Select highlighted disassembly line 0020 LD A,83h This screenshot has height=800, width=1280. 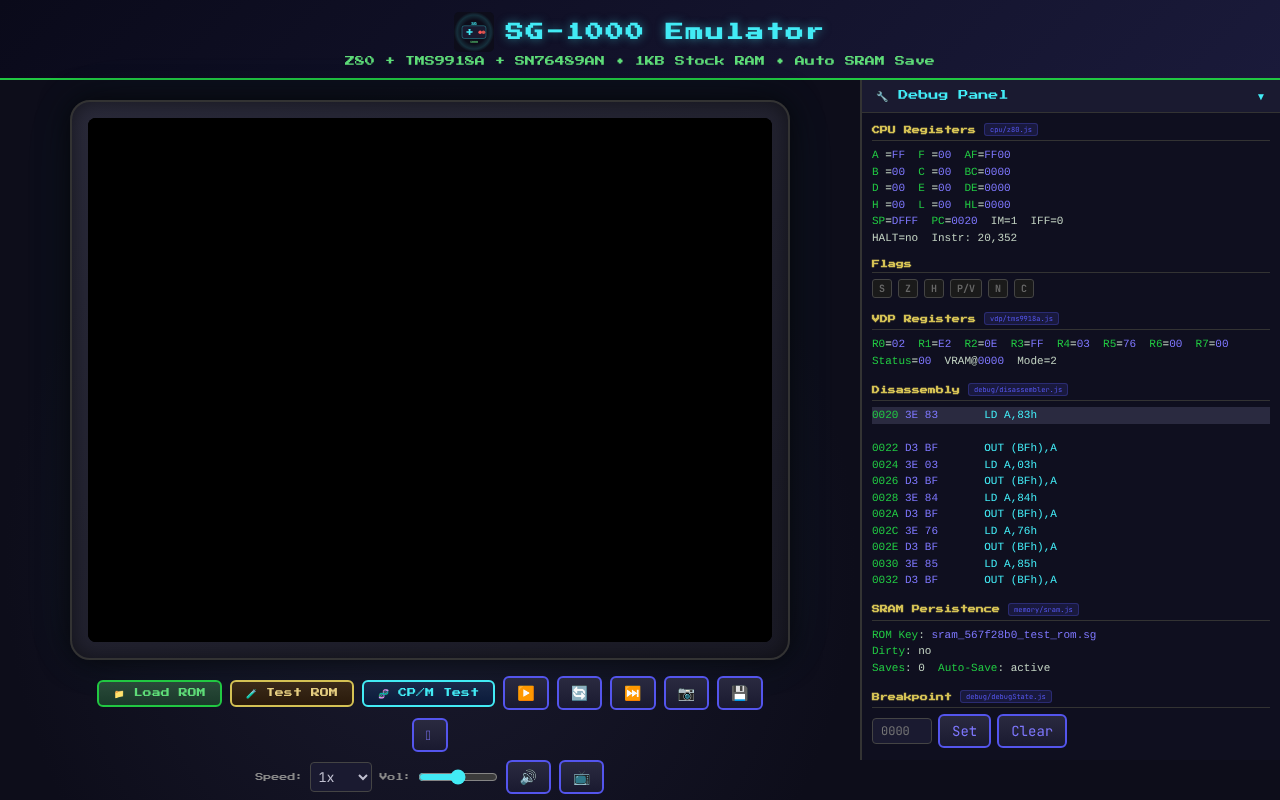[1071, 415]
